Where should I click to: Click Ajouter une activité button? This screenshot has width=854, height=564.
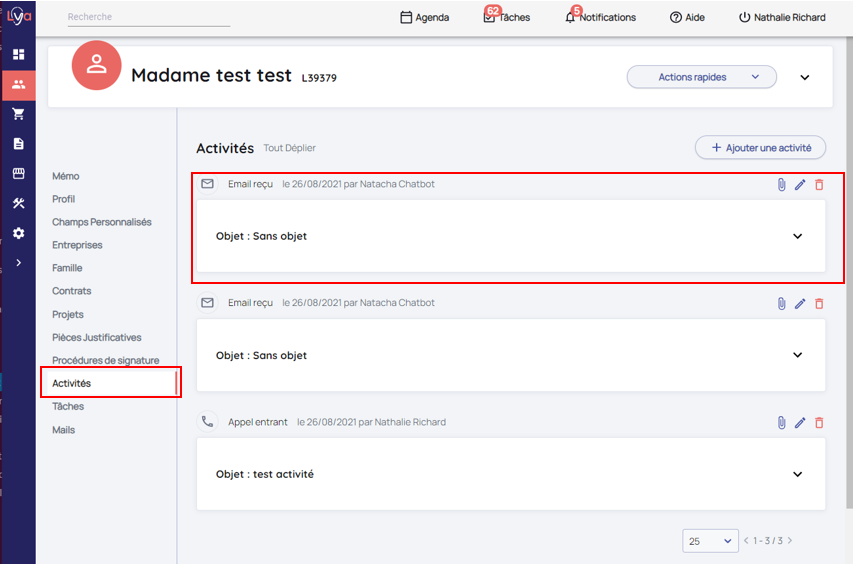[760, 148]
